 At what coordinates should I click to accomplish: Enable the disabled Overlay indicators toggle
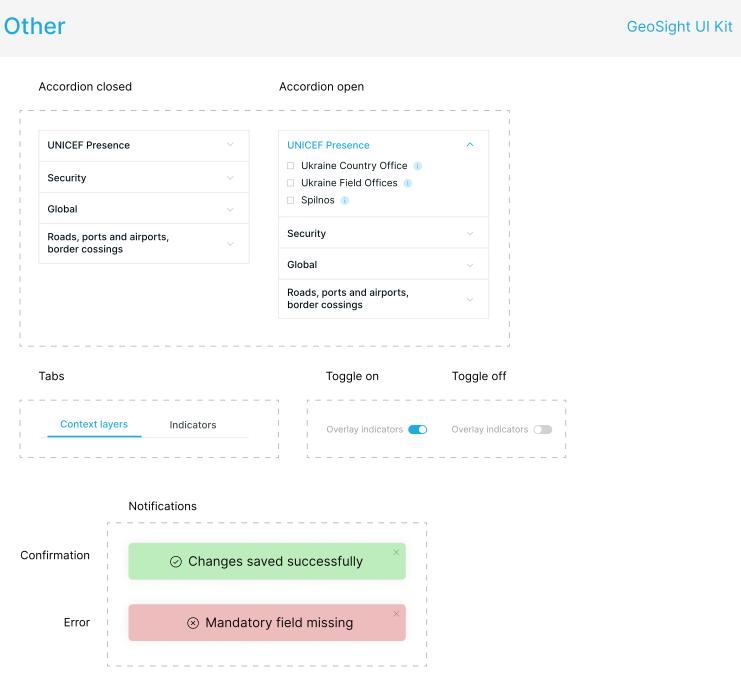point(543,430)
